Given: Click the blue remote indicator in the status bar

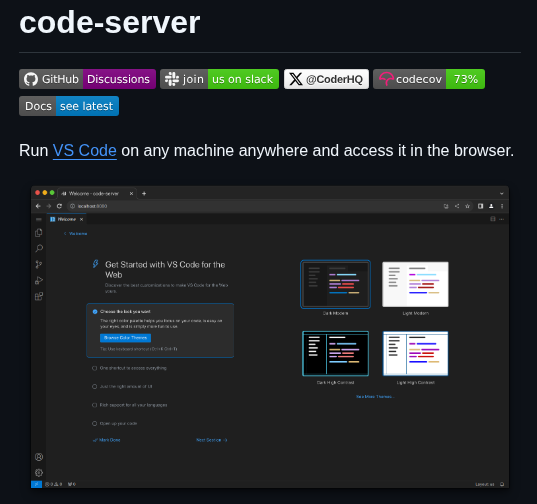Looking at the screenshot, I should point(36,484).
